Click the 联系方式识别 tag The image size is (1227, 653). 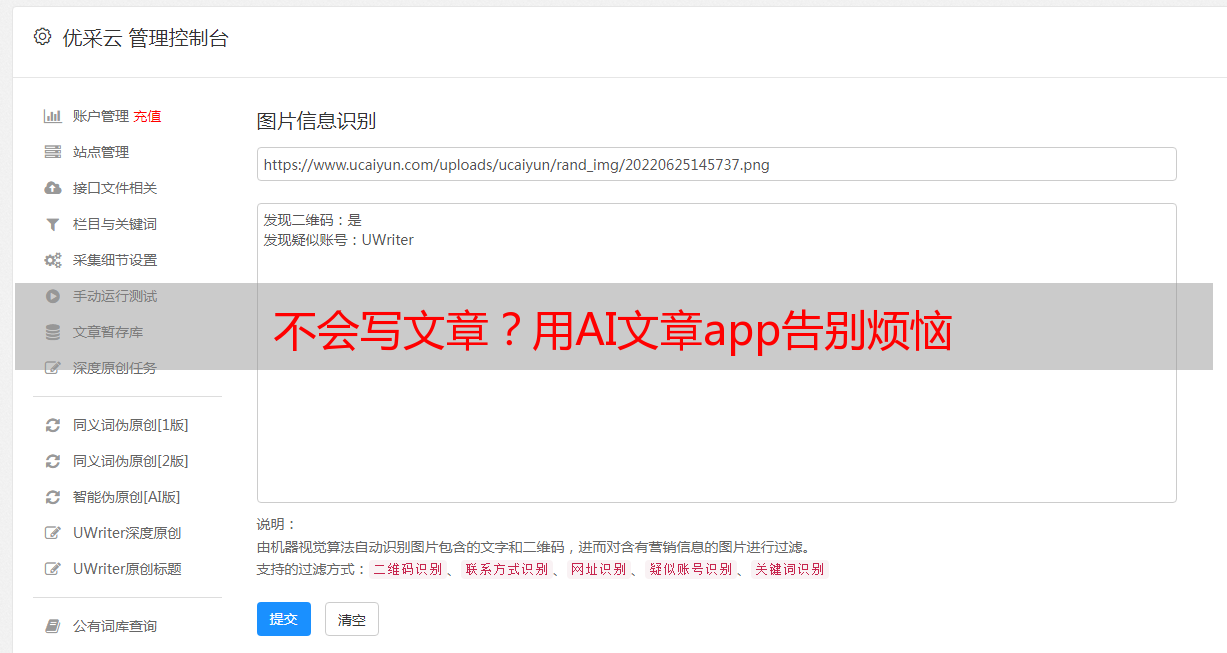click(x=507, y=569)
